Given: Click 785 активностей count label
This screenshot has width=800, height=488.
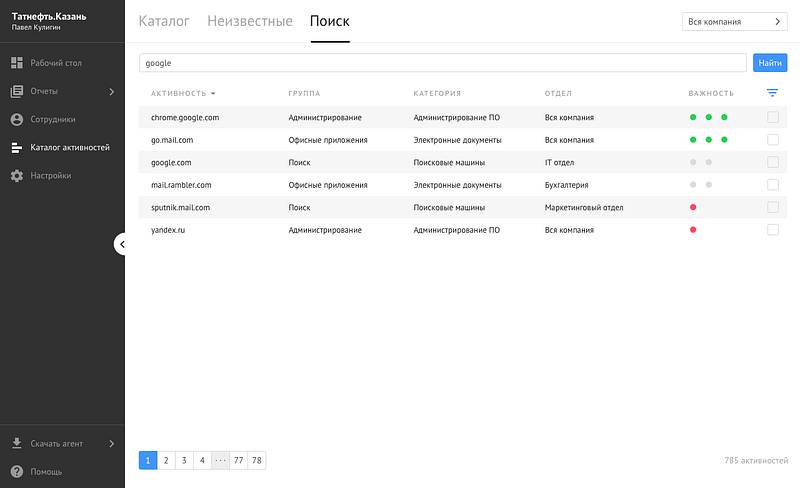Looking at the screenshot, I should click(756, 460).
